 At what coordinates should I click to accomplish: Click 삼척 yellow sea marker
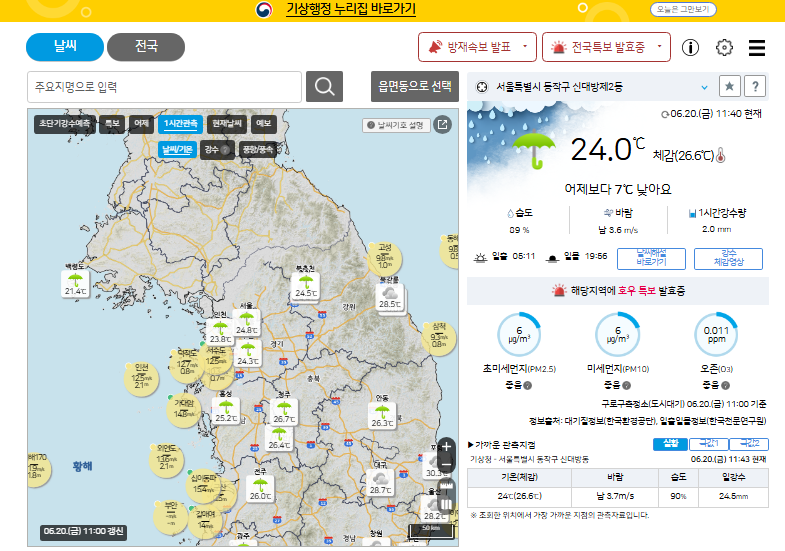pyautogui.click(x=439, y=338)
